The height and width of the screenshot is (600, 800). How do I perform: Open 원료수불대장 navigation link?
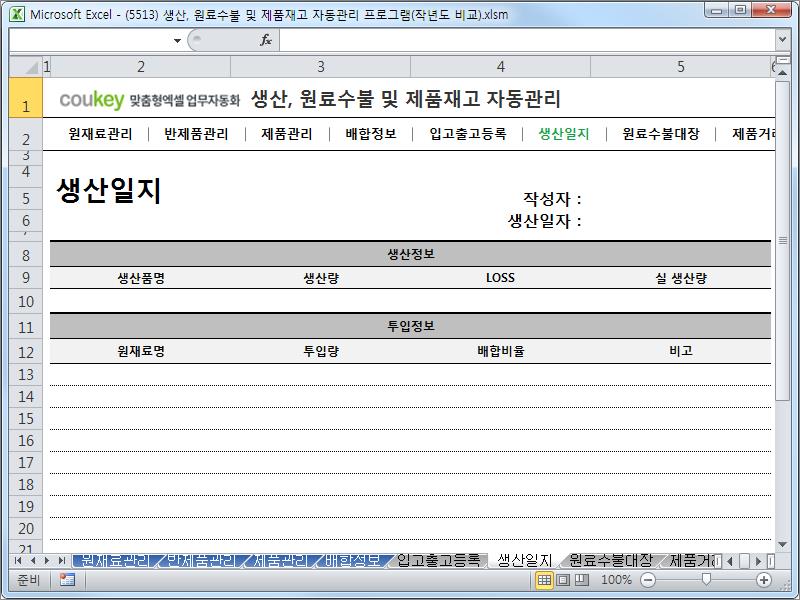pos(661,134)
